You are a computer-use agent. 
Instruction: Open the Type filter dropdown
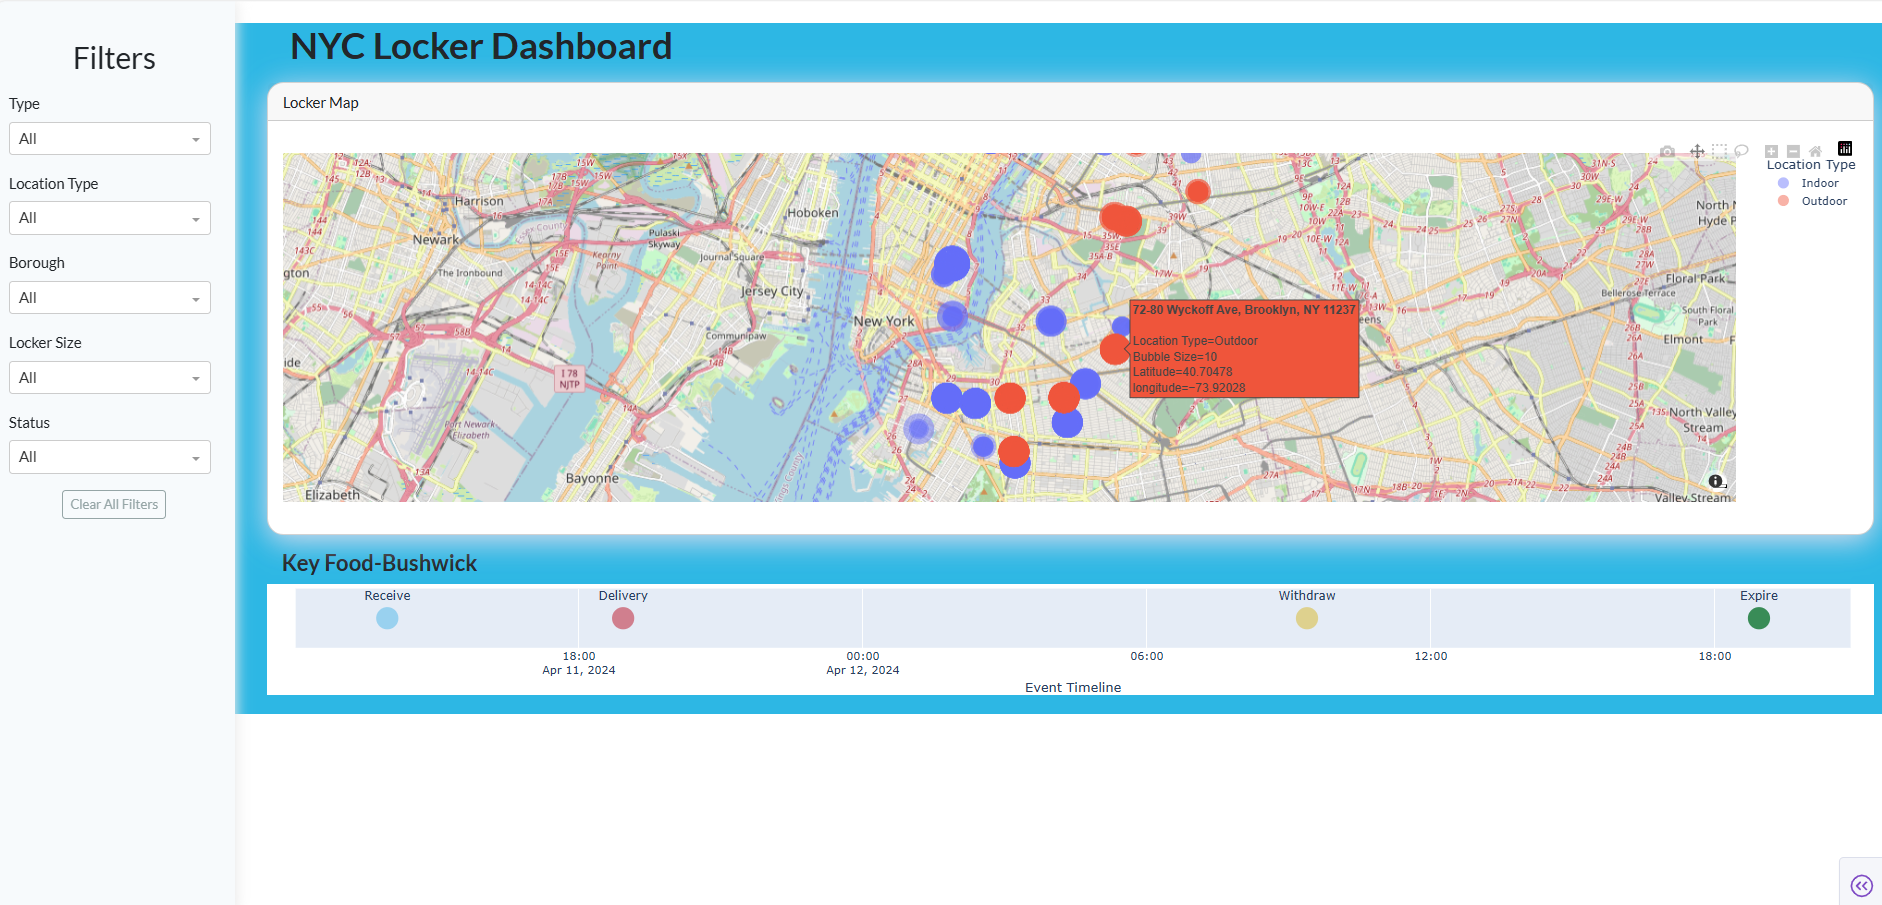pos(110,139)
